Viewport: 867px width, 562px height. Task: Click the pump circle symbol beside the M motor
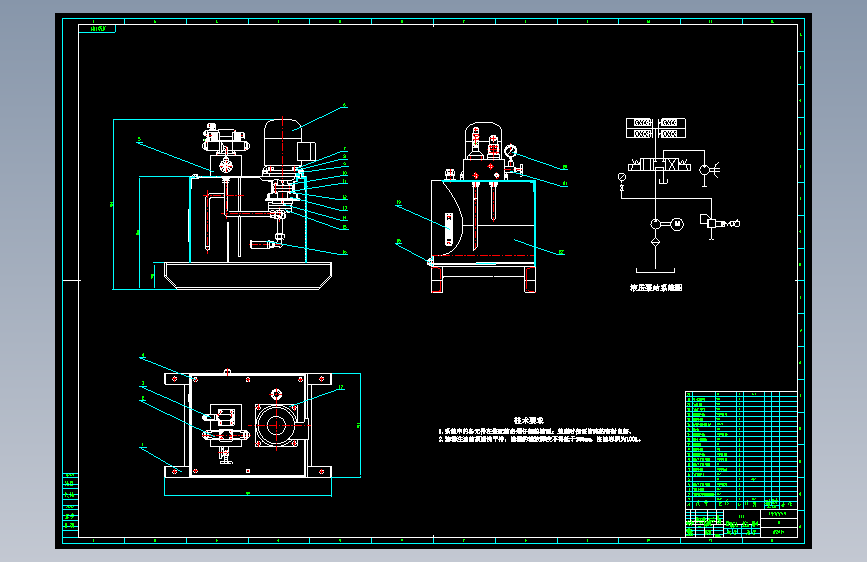tap(656, 224)
